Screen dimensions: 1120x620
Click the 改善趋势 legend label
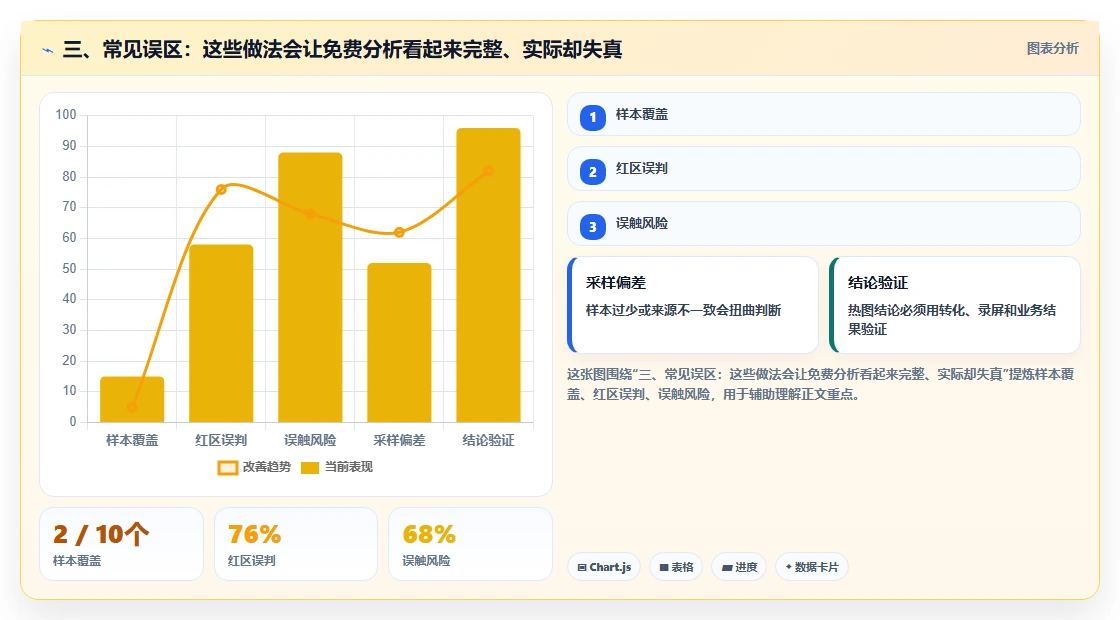coord(266,467)
